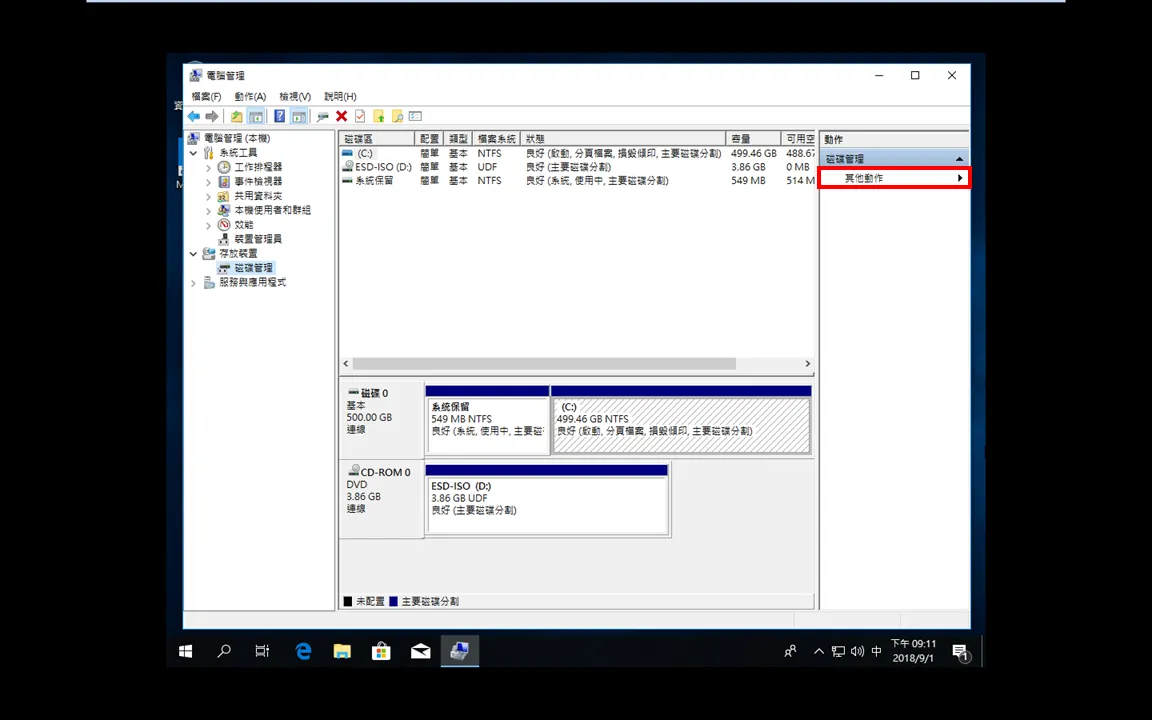Click the red X delete icon
This screenshot has width=1152, height=720.
341,116
